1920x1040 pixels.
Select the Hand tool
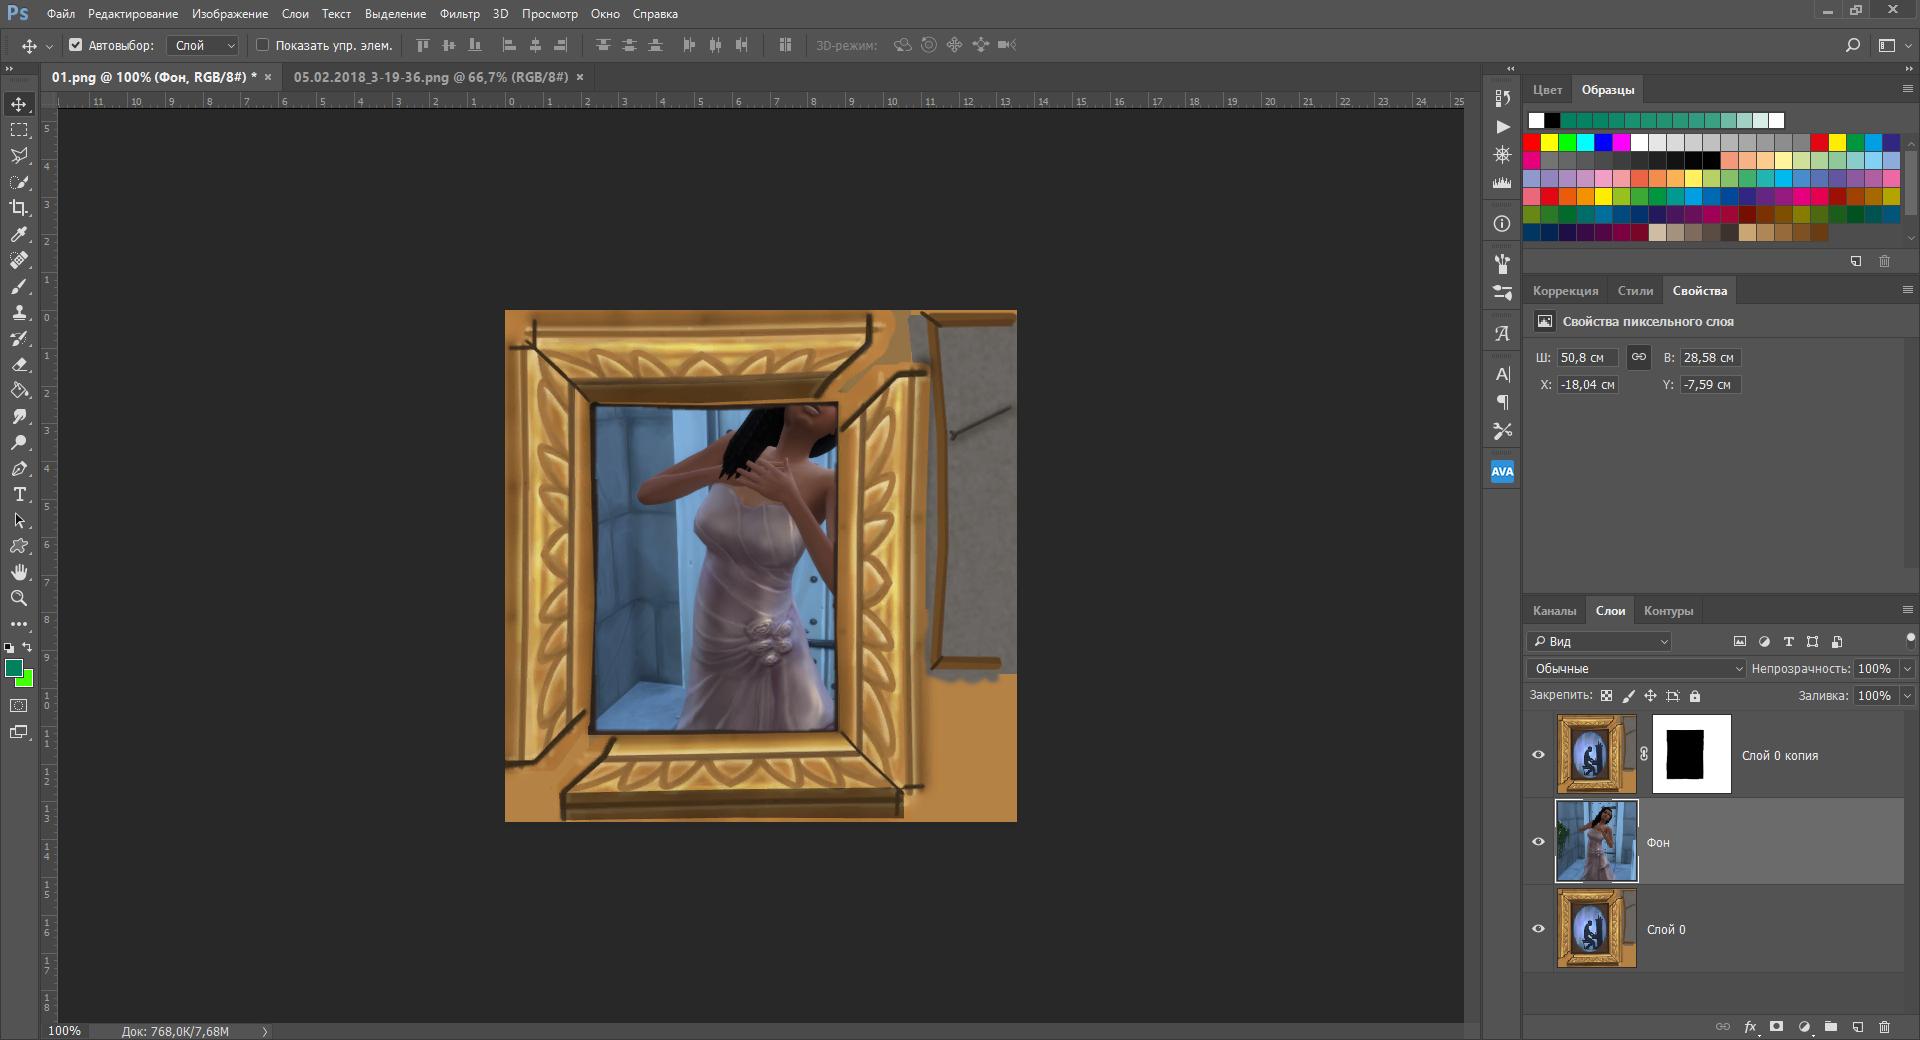coord(19,572)
